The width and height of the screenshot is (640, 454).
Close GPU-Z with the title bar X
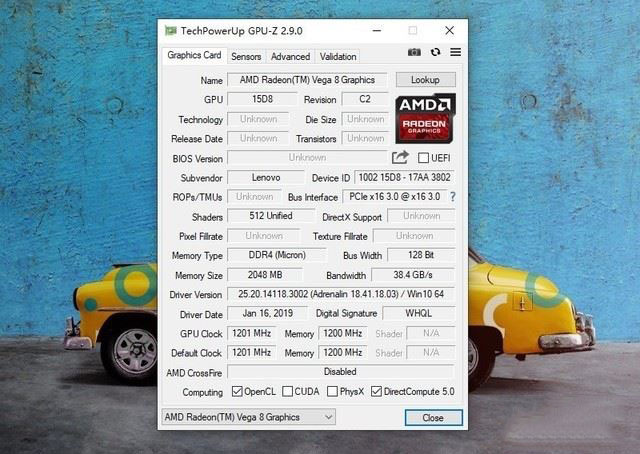tap(449, 31)
